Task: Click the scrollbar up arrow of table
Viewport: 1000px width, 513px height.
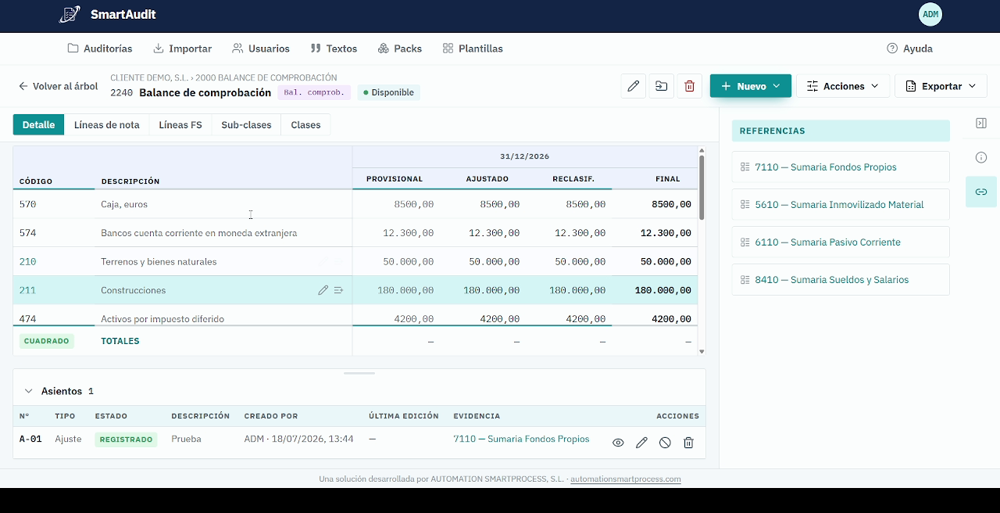Action: (702, 151)
